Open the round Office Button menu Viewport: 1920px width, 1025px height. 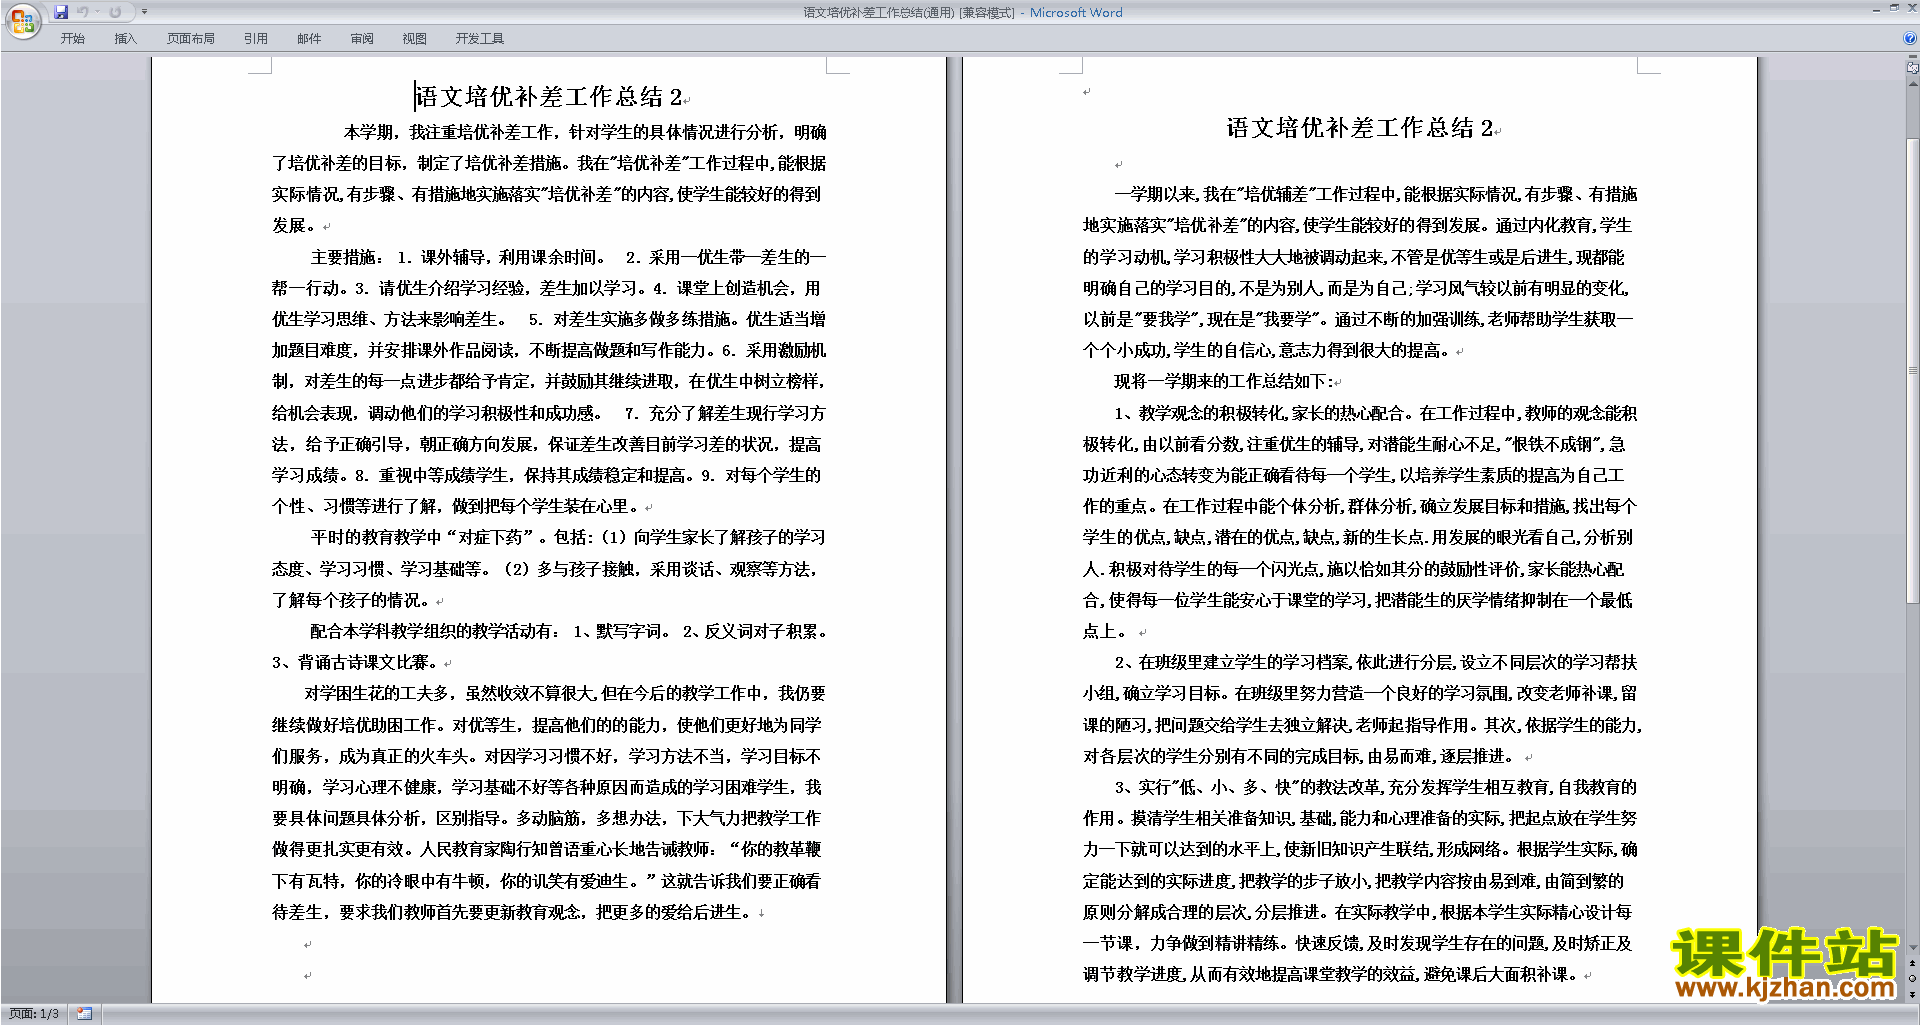(22, 20)
